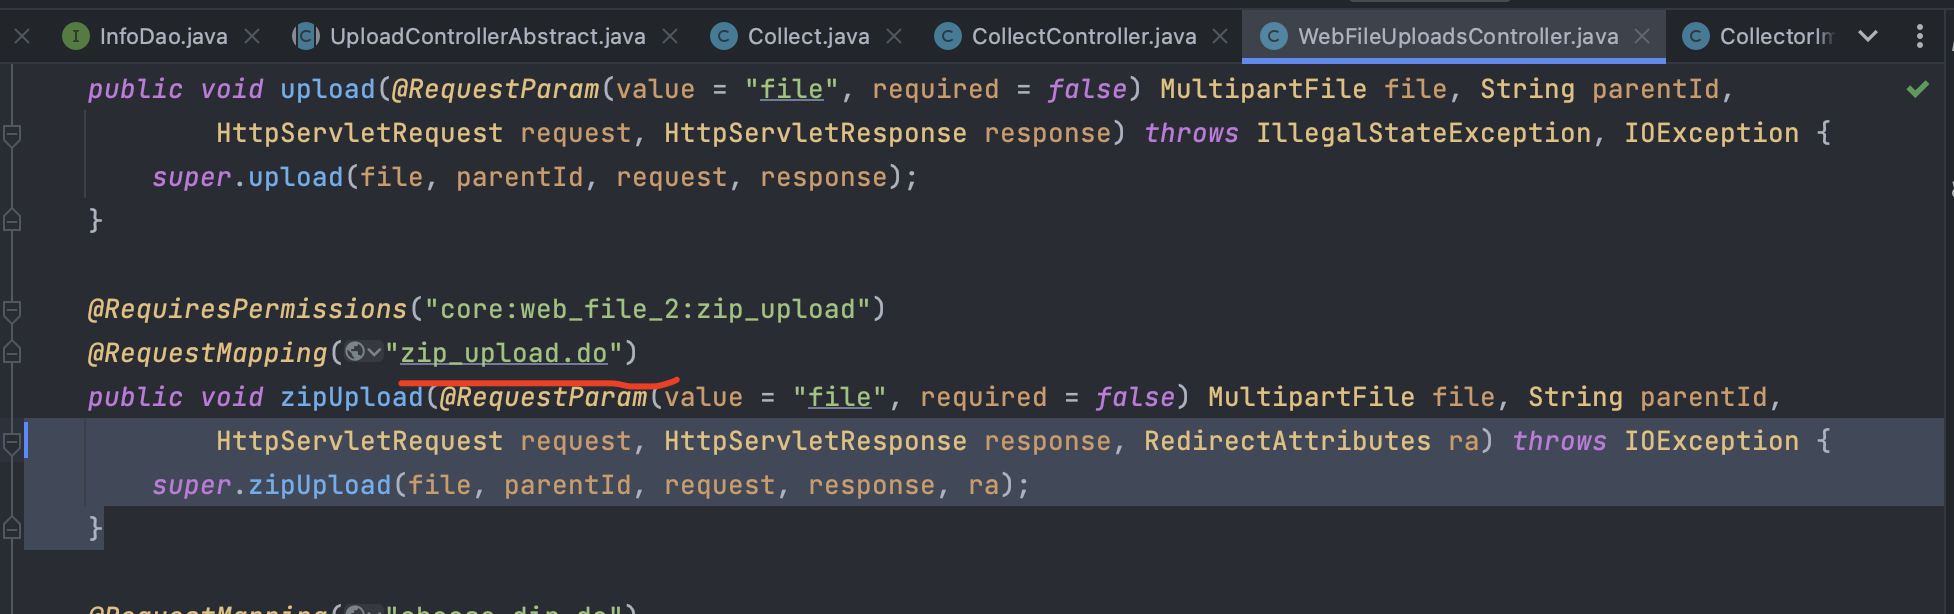Image resolution: width=1954 pixels, height=614 pixels.
Task: Click the green inspection checkmark indicator
Action: 1917,90
